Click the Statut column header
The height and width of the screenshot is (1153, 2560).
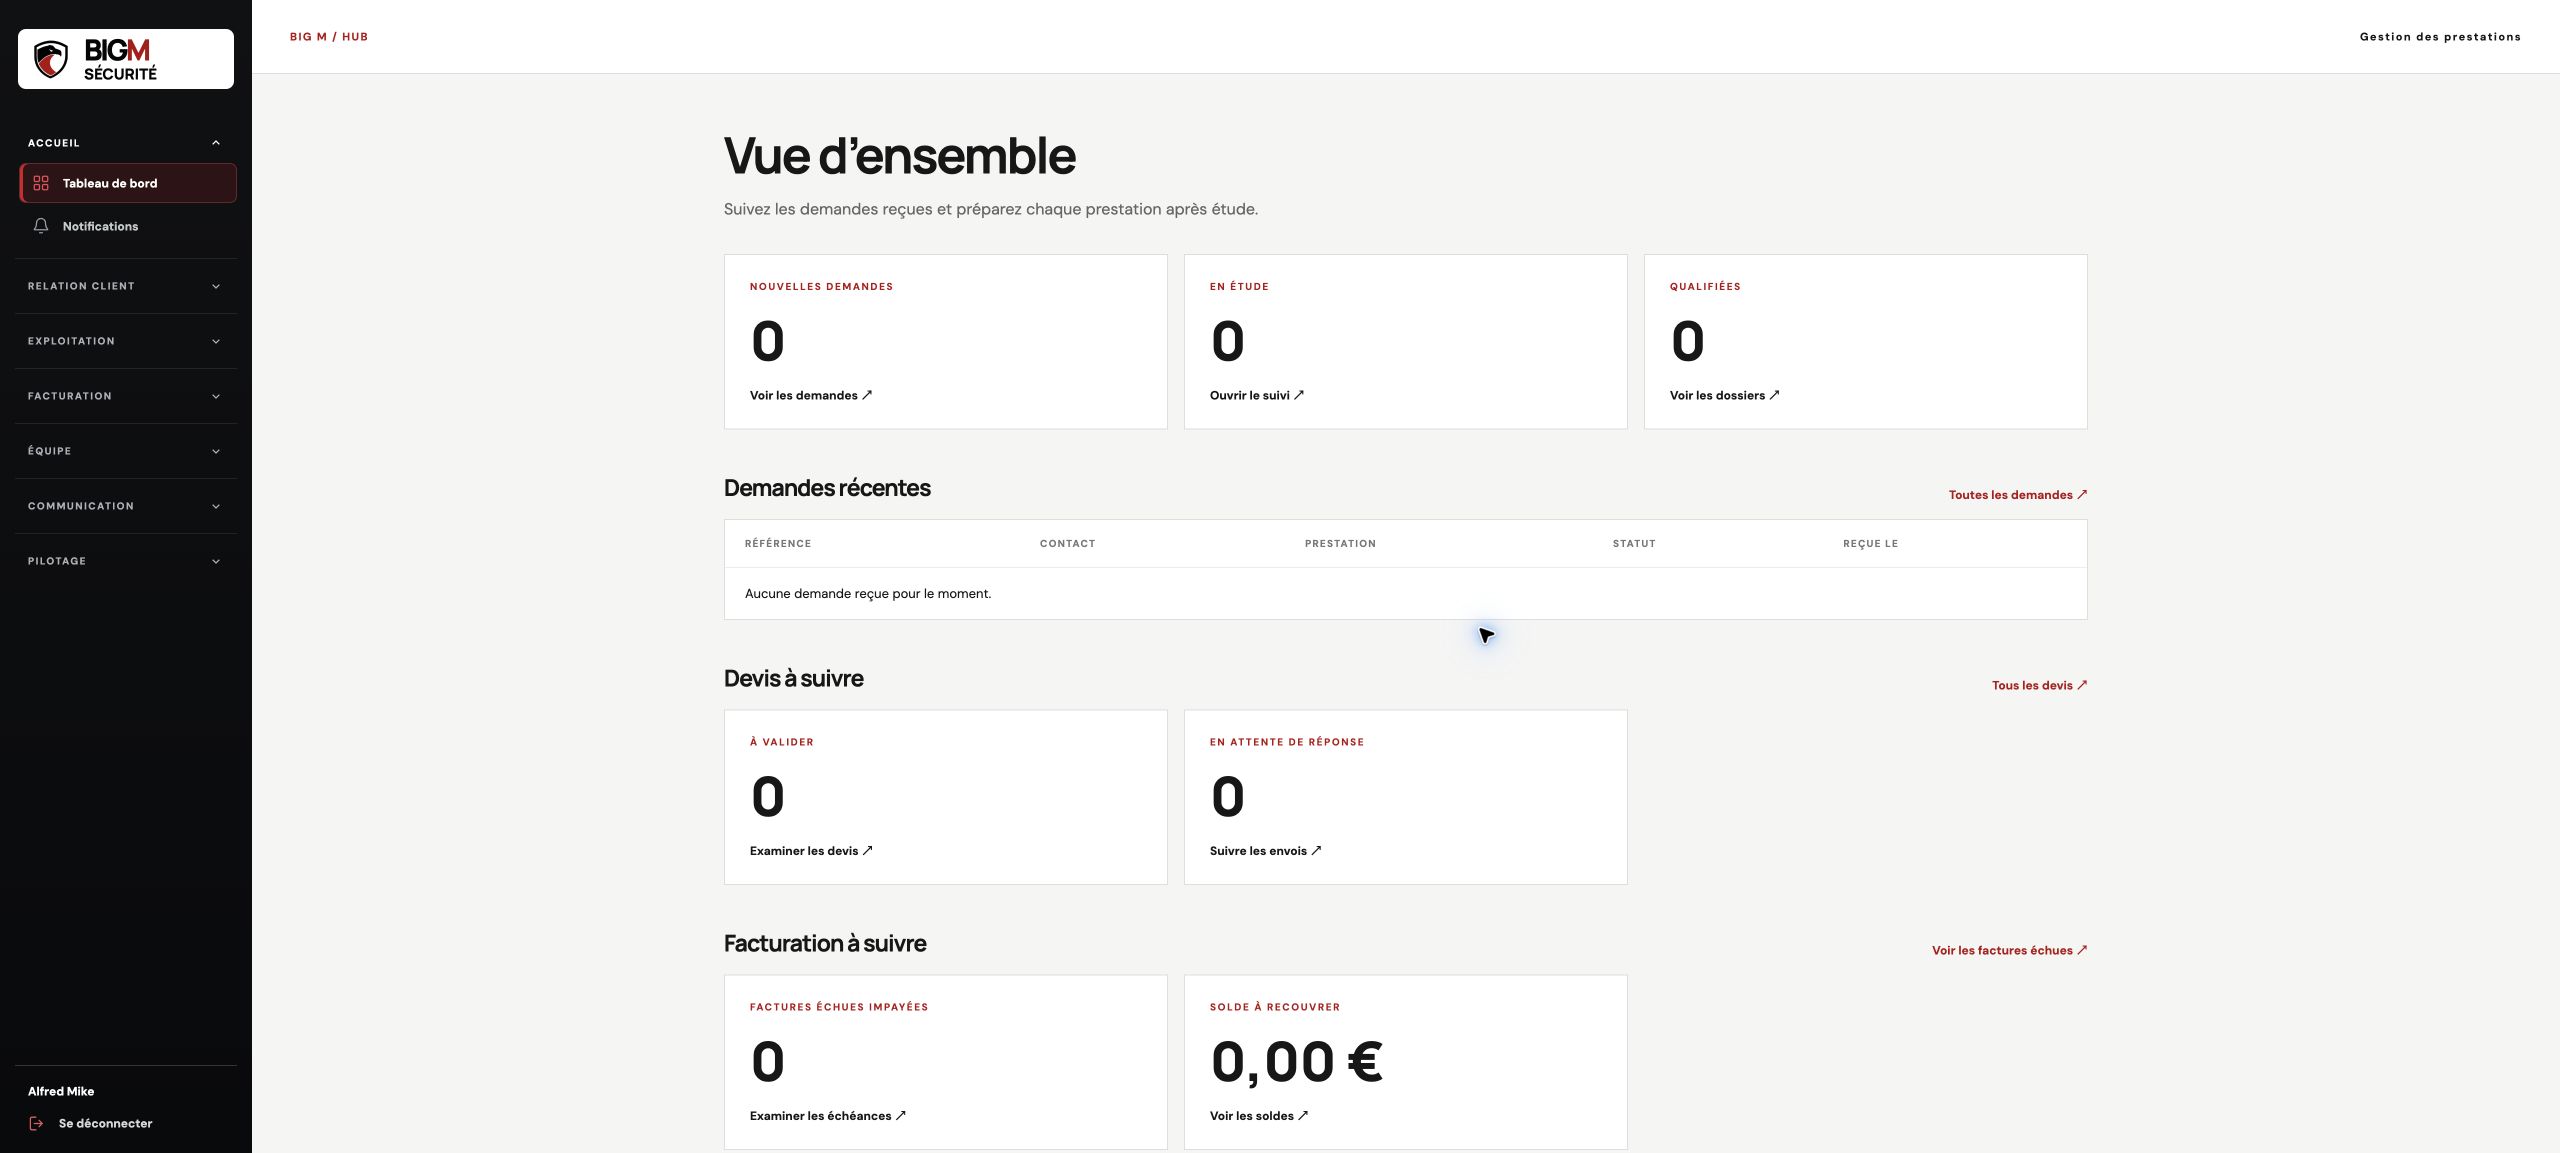1634,544
